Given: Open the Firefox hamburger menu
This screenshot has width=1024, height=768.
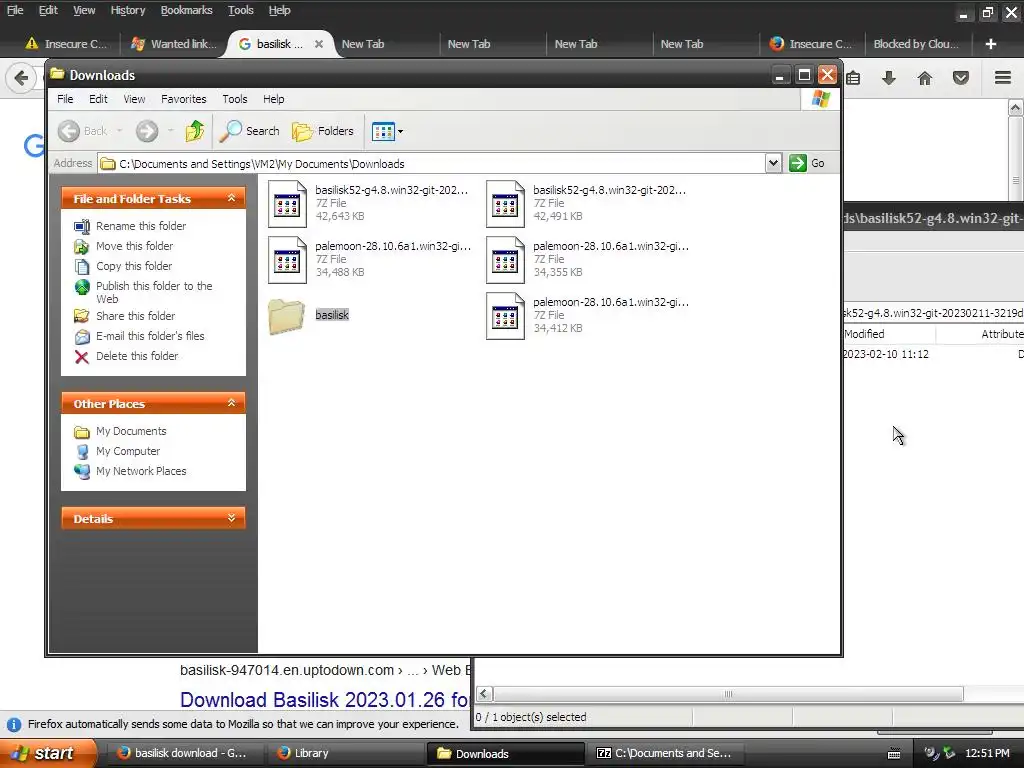Looking at the screenshot, I should point(1003,78).
